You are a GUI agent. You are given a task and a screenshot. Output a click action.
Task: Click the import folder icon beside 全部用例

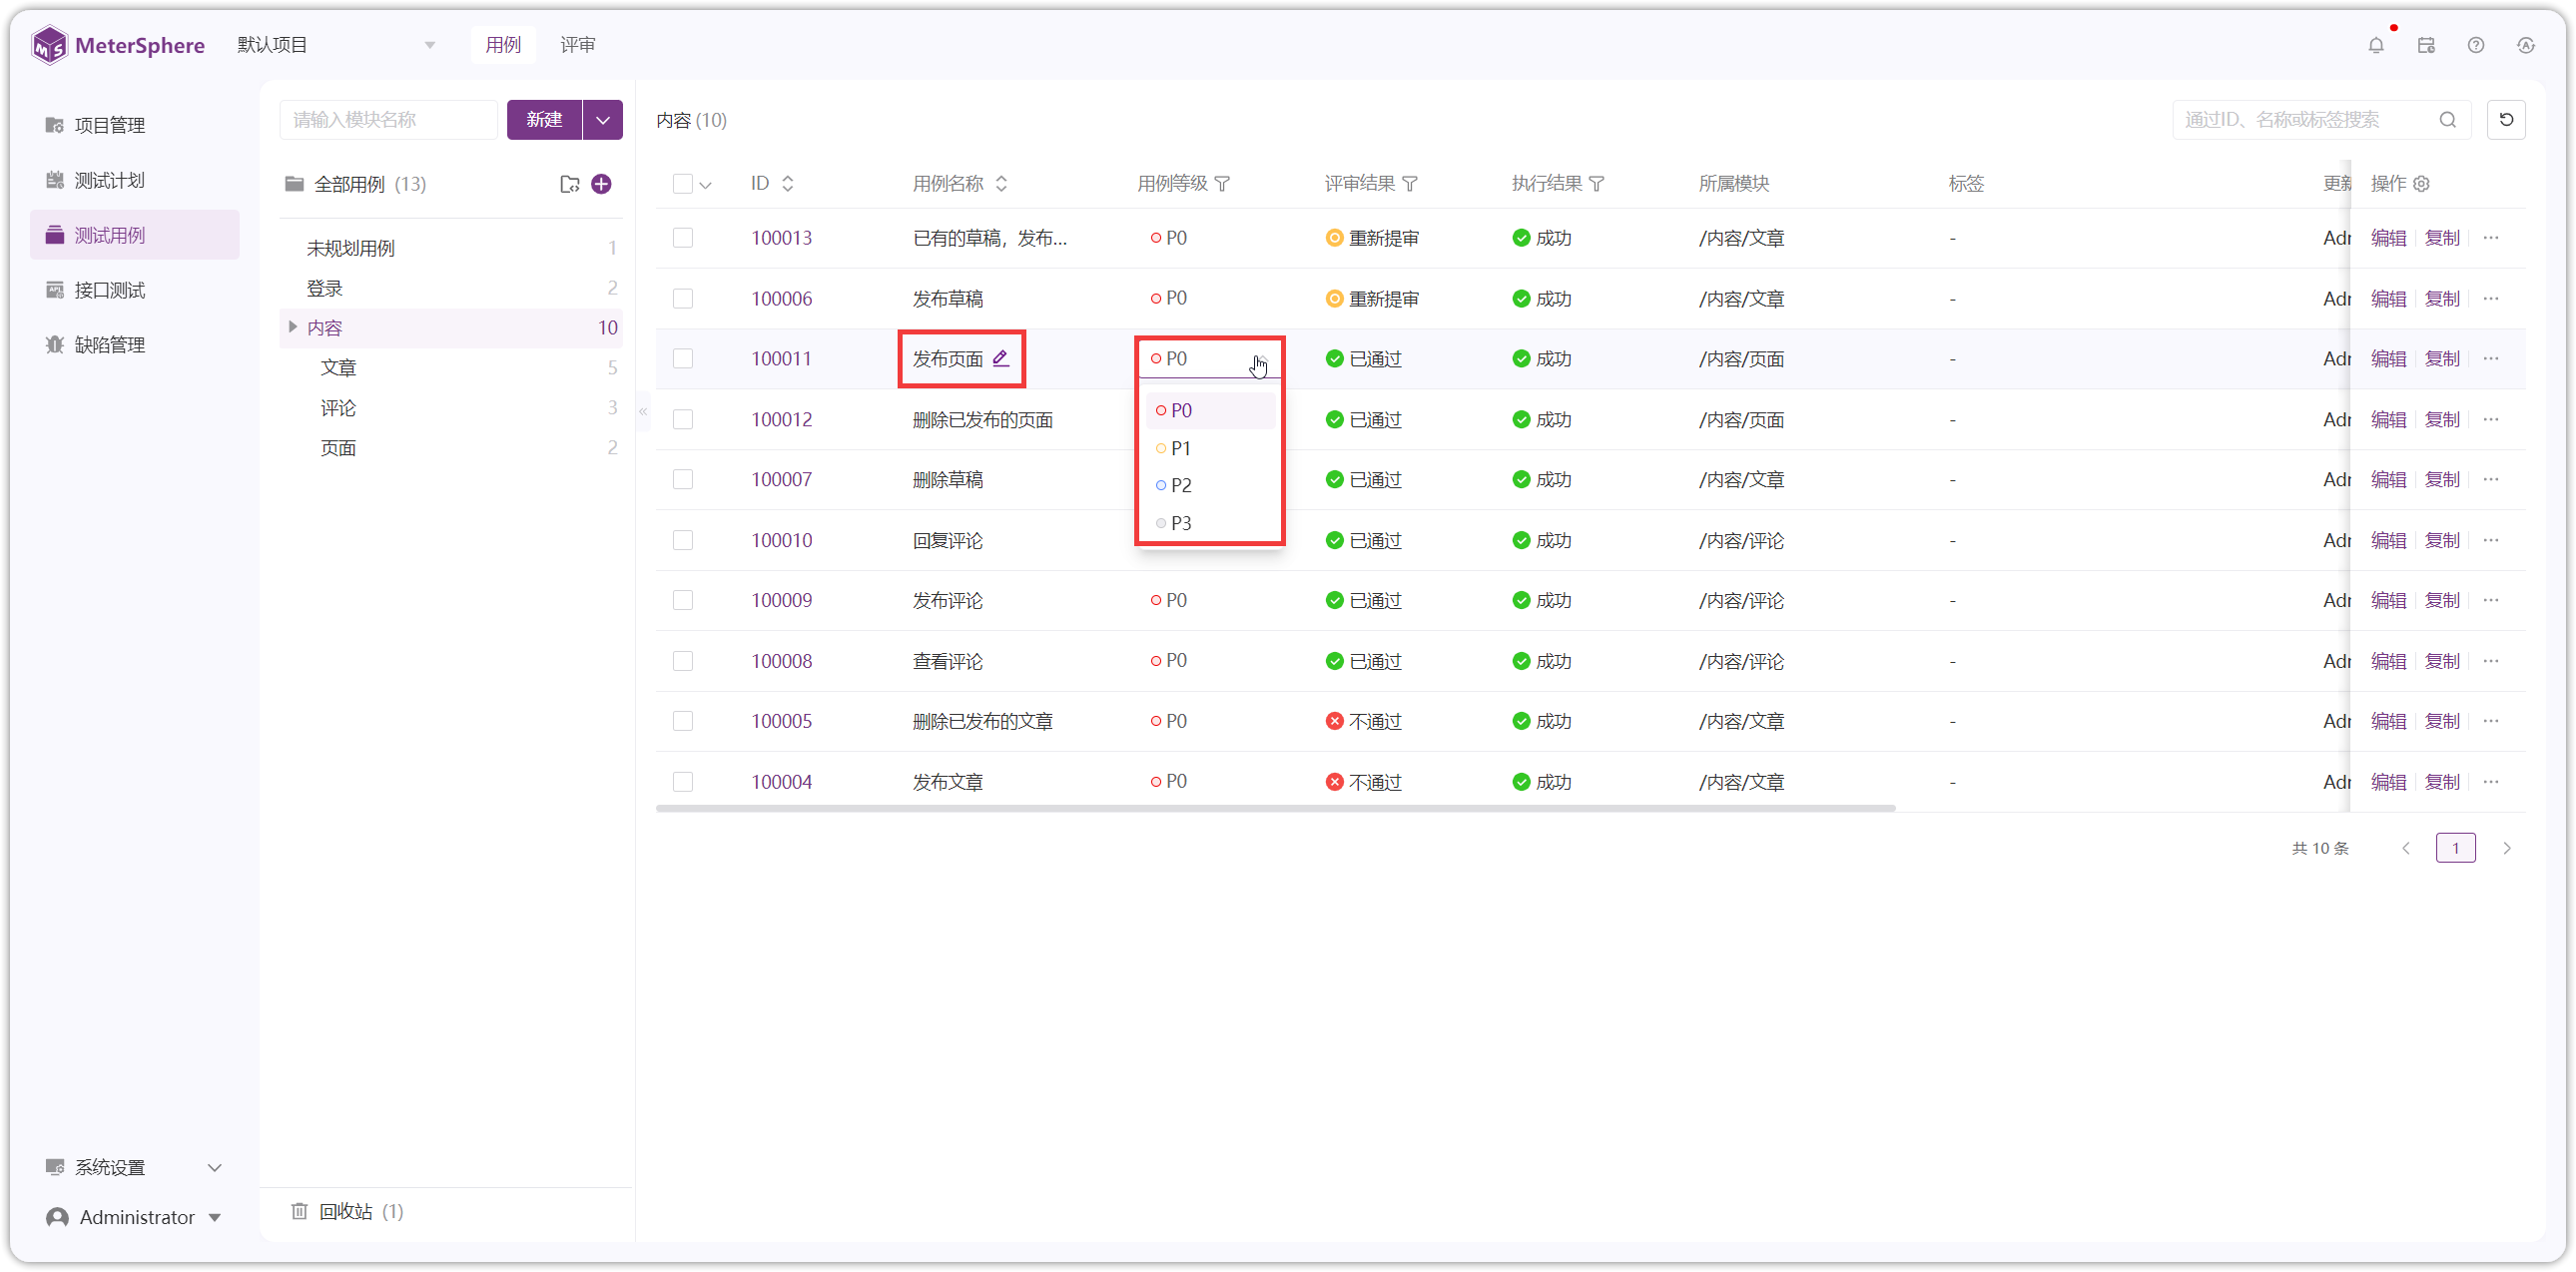pos(570,184)
